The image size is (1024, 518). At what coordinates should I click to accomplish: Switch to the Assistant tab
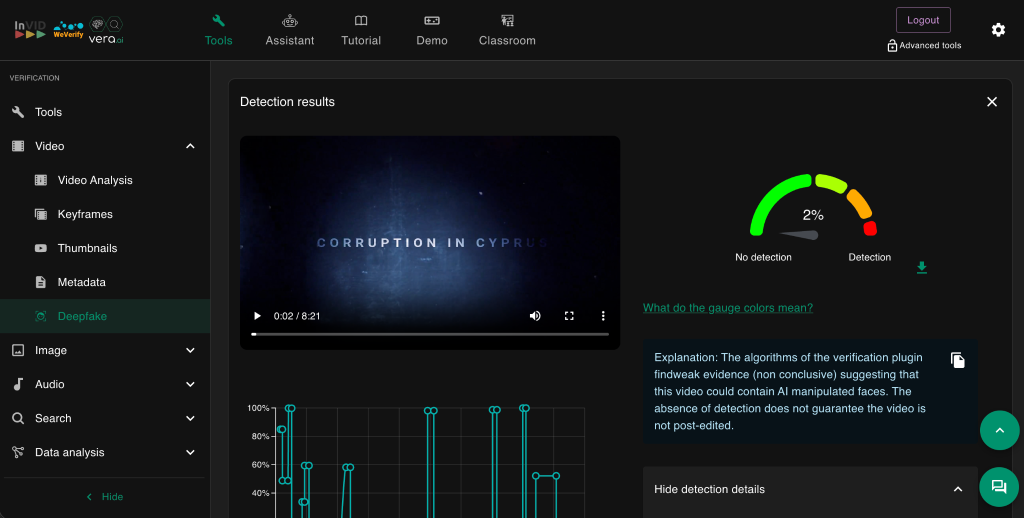tap(290, 30)
